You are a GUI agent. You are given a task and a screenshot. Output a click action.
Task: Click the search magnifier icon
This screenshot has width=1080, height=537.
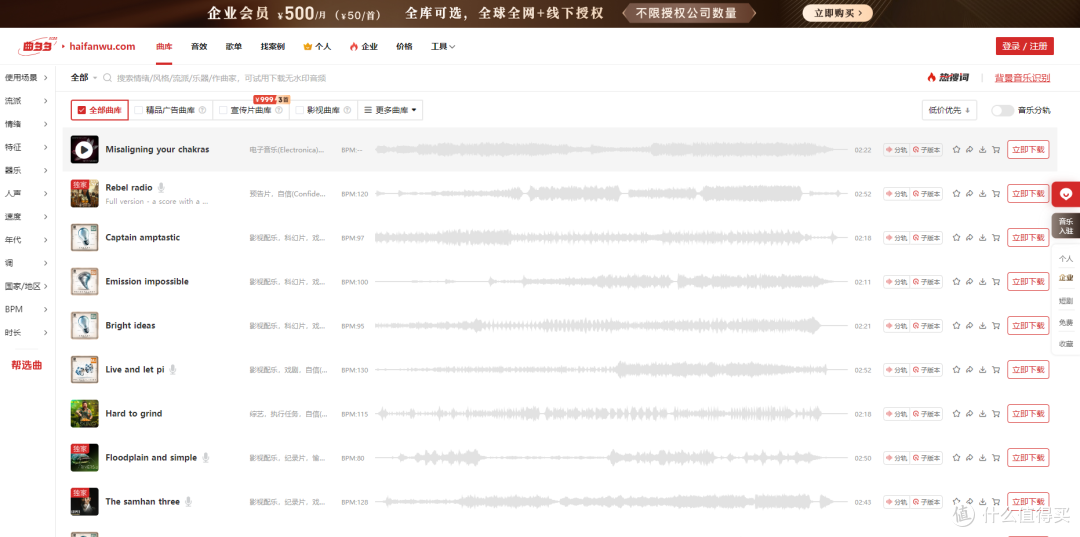(107, 78)
